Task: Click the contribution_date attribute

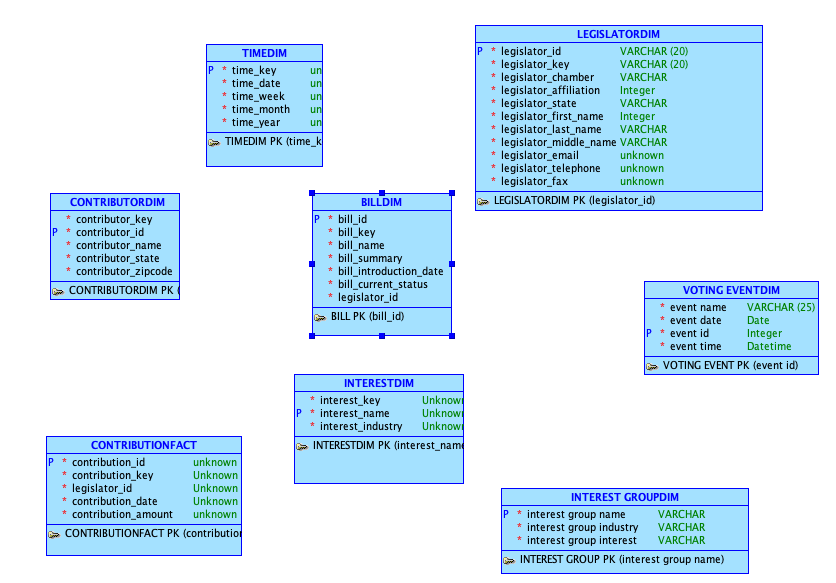Action: pyautogui.click(x=115, y=501)
